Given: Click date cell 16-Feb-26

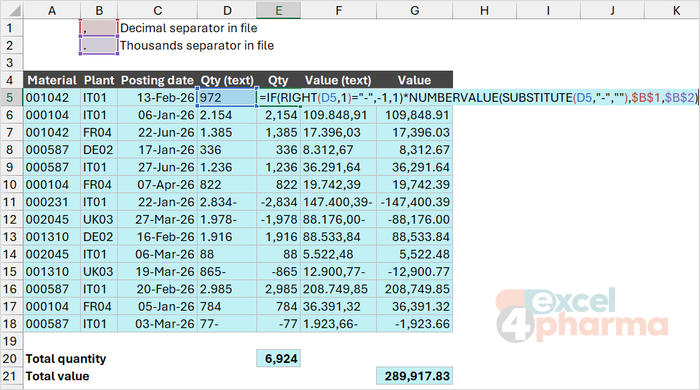Looking at the screenshot, I should [x=158, y=236].
